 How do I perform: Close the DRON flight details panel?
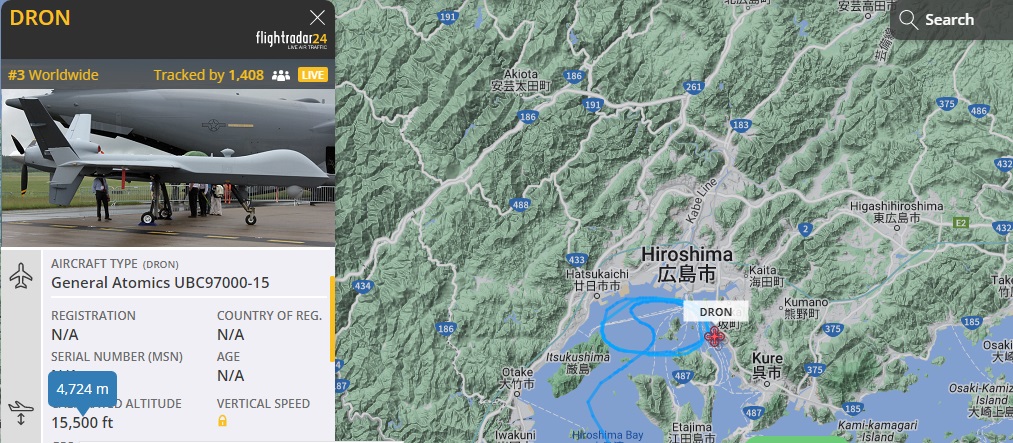point(317,17)
